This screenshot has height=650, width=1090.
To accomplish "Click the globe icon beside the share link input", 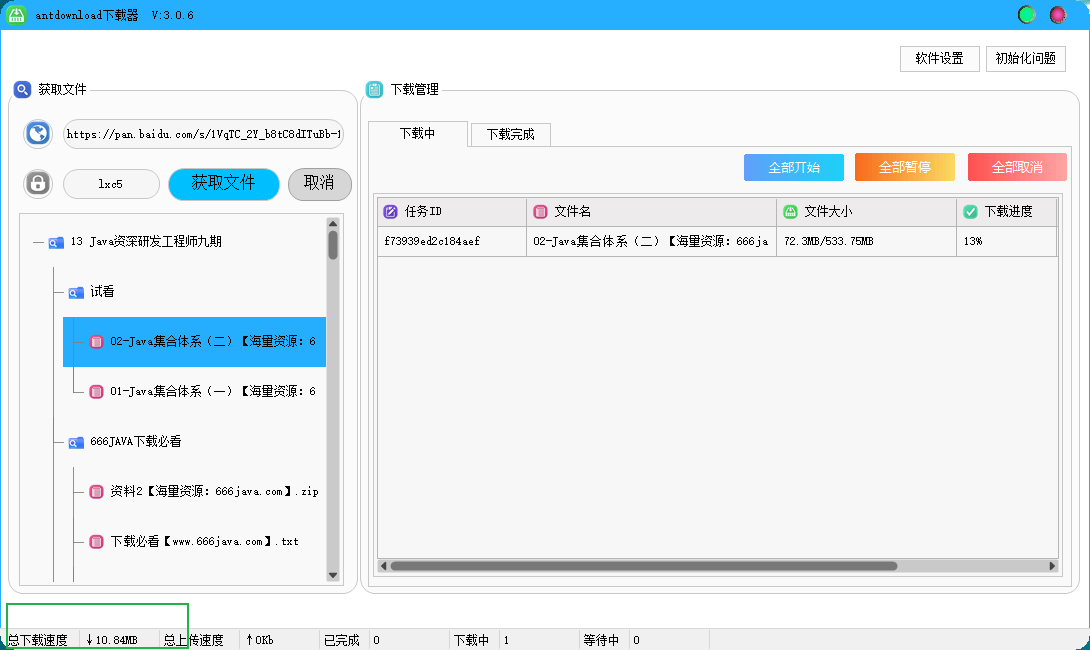I will click(37, 133).
